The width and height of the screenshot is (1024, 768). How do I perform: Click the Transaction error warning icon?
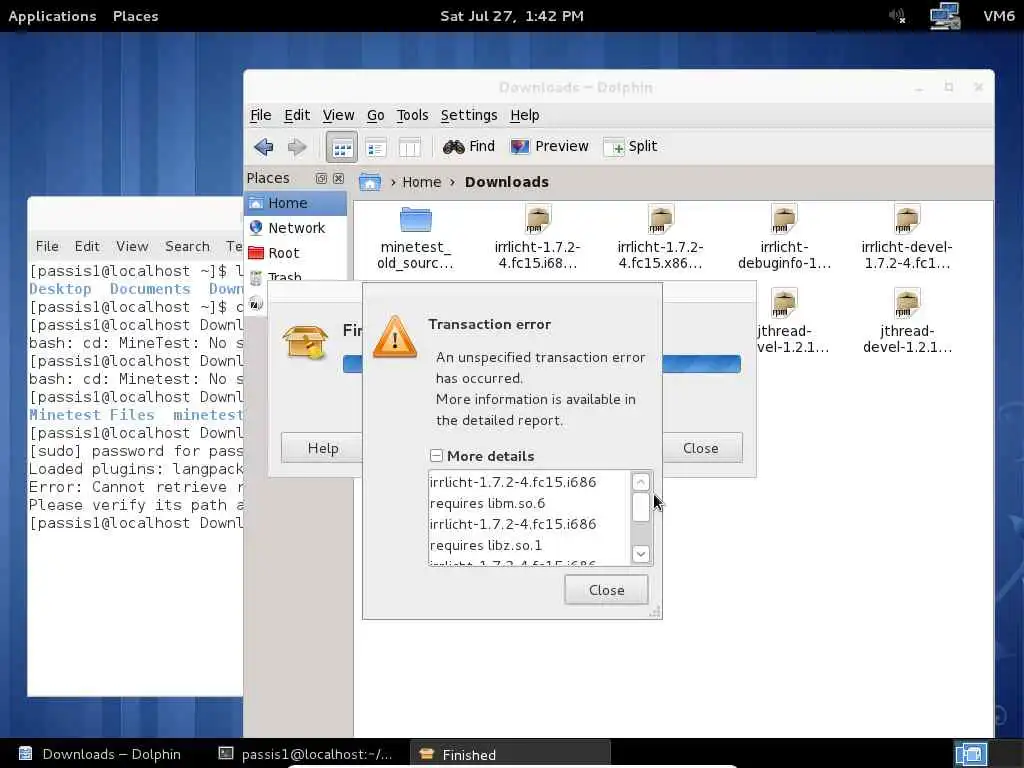click(394, 337)
